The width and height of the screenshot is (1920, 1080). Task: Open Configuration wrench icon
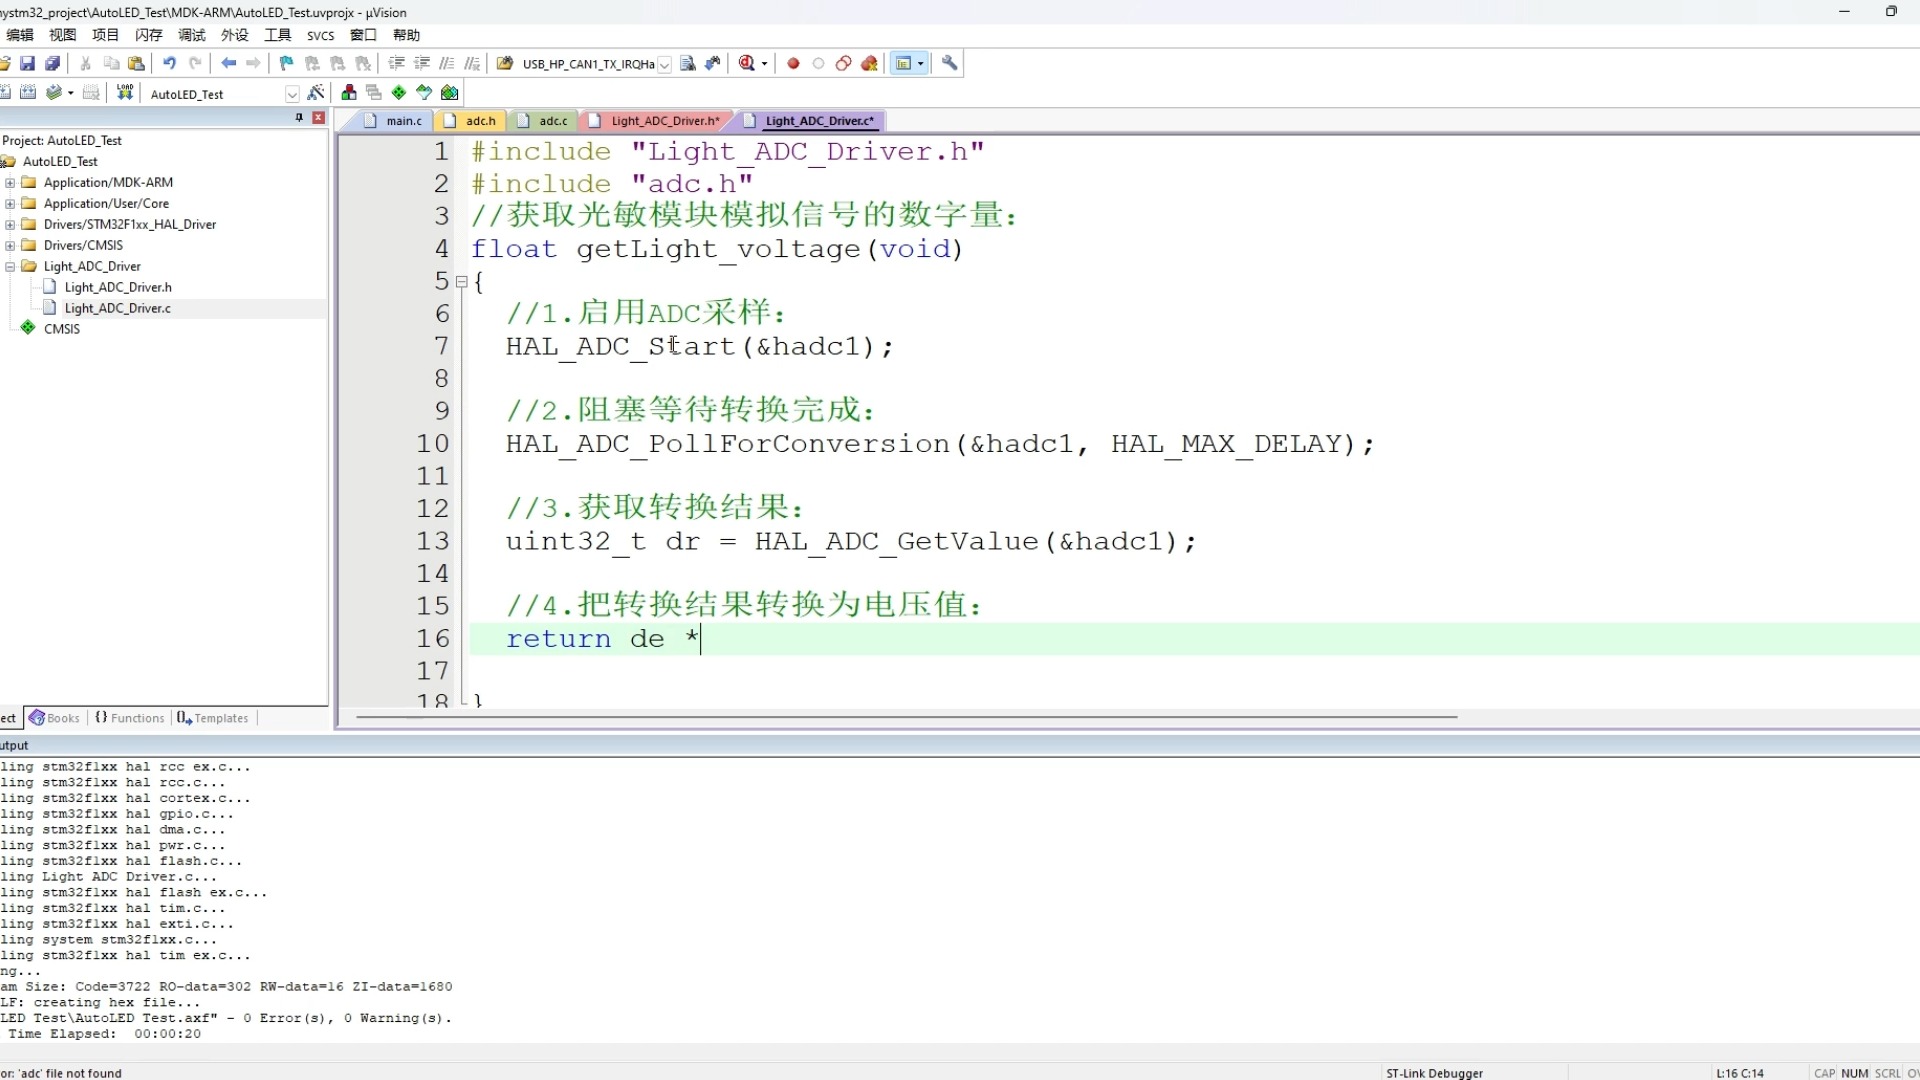click(950, 63)
